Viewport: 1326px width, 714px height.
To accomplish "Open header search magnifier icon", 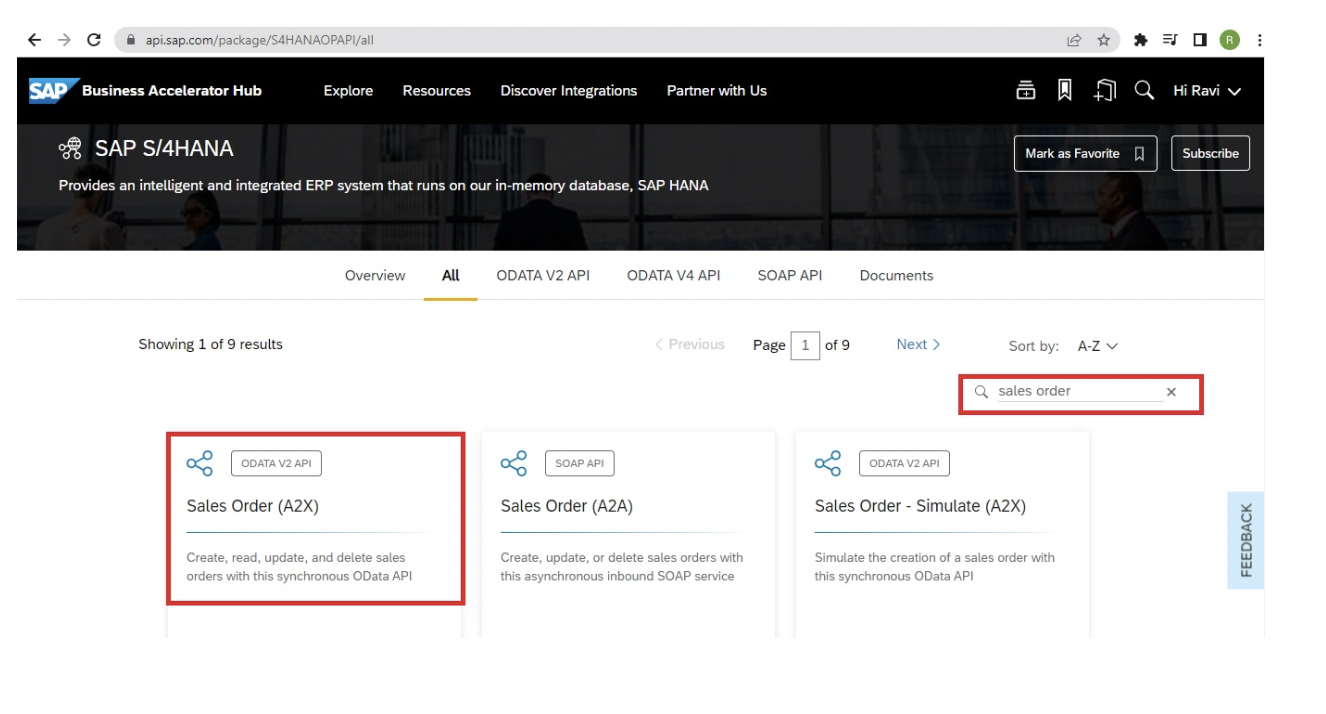I will coord(1144,91).
